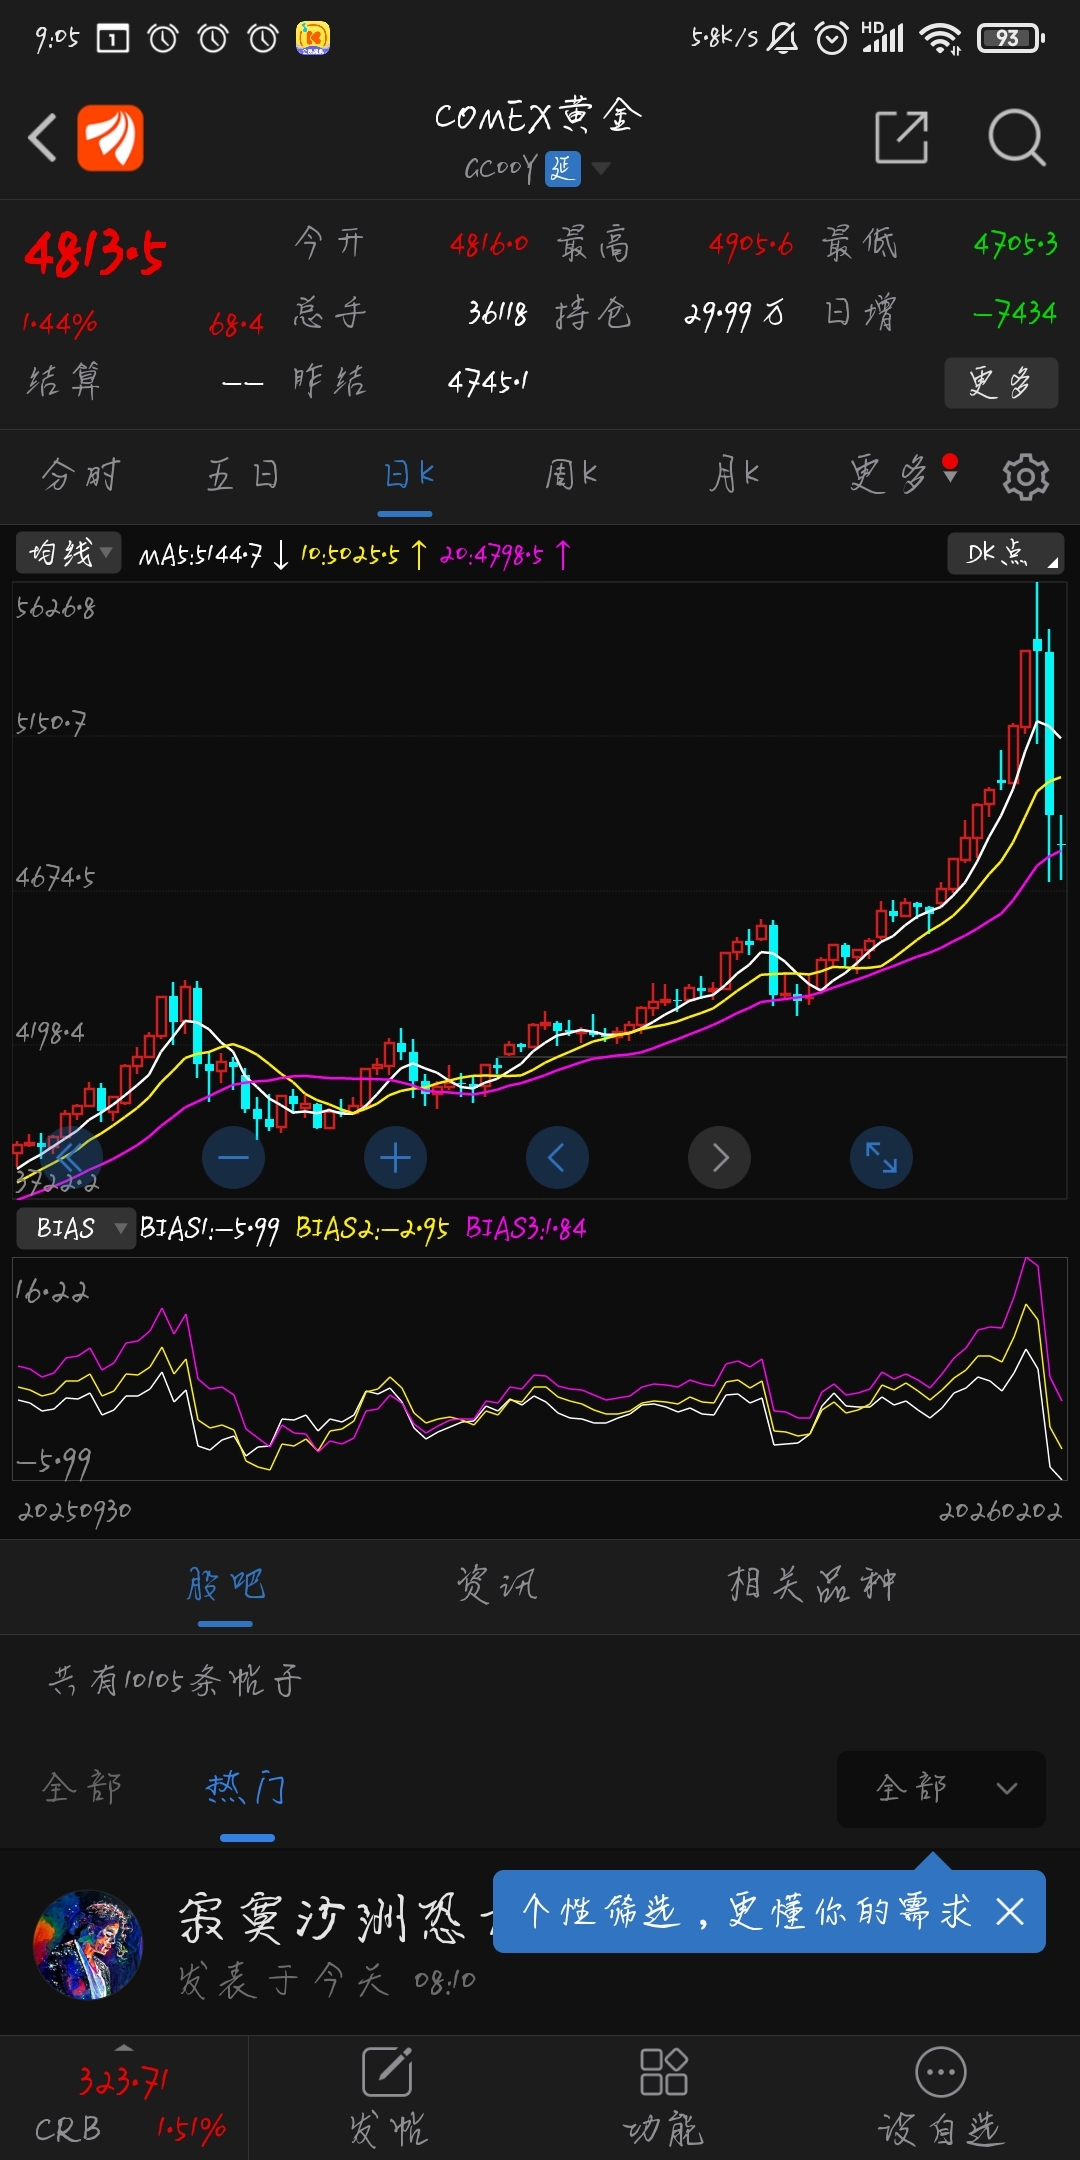
Task: Jump to earliest data double-arrow
Action: point(71,1158)
